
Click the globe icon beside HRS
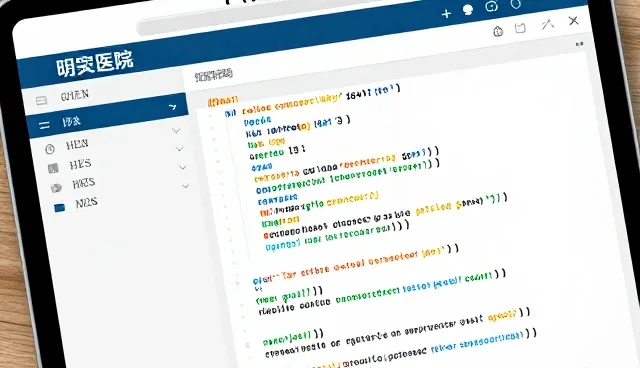56,188
